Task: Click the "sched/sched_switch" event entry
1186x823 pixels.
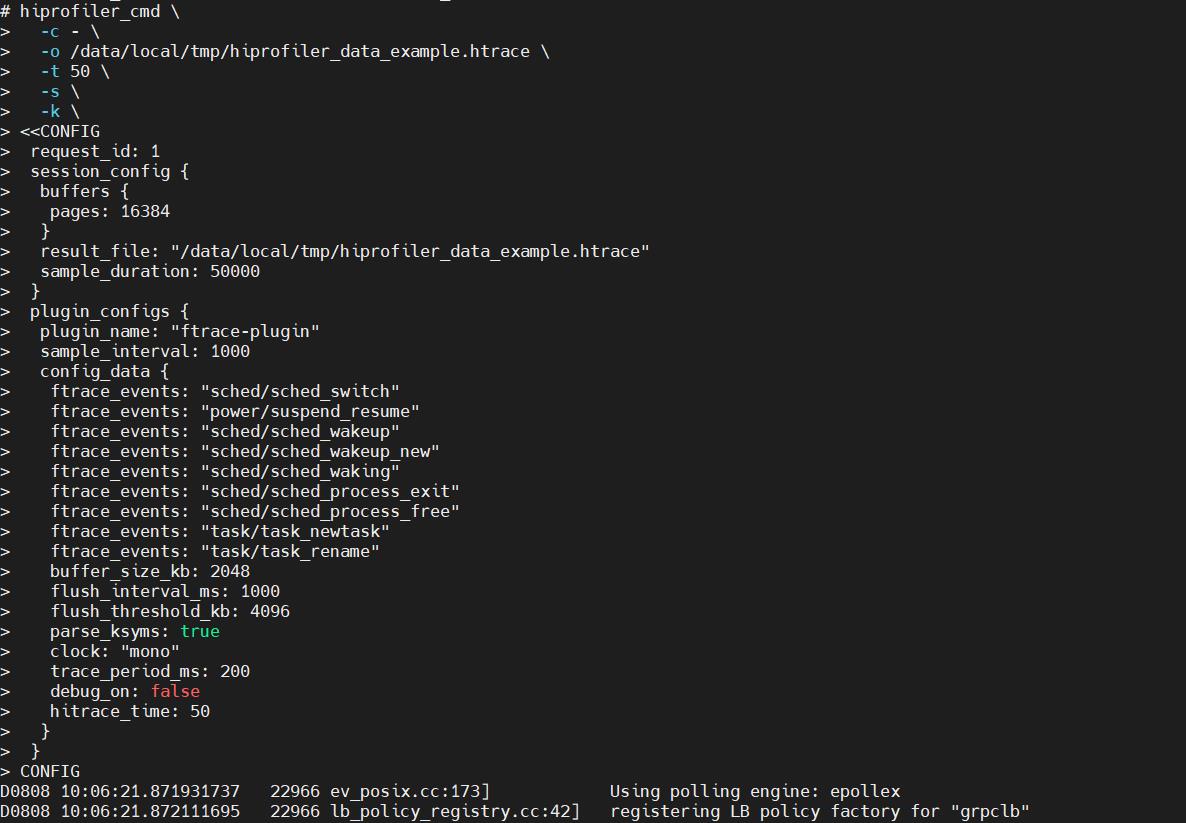Action: [300, 391]
